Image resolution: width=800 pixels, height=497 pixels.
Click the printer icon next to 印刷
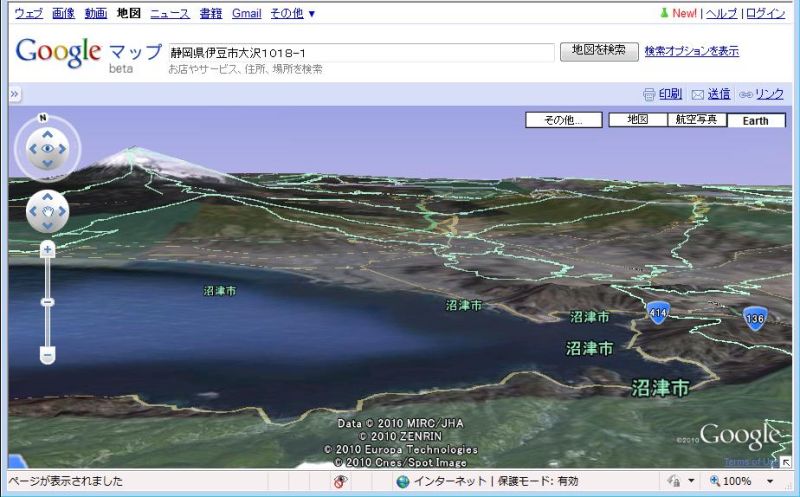(649, 94)
